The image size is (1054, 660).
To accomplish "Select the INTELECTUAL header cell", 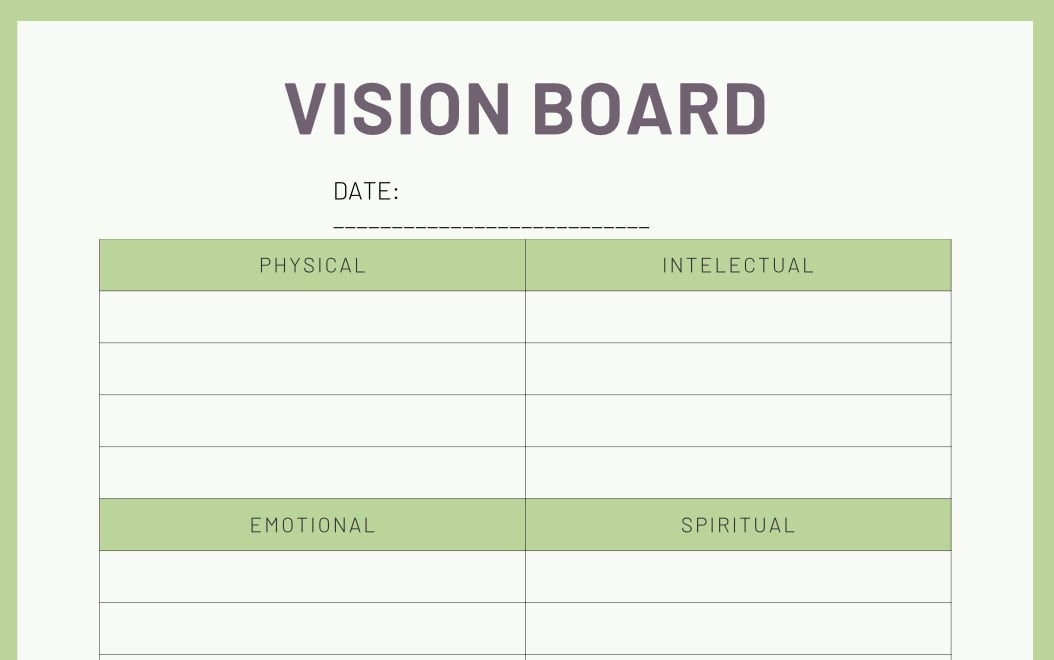I will (738, 265).
